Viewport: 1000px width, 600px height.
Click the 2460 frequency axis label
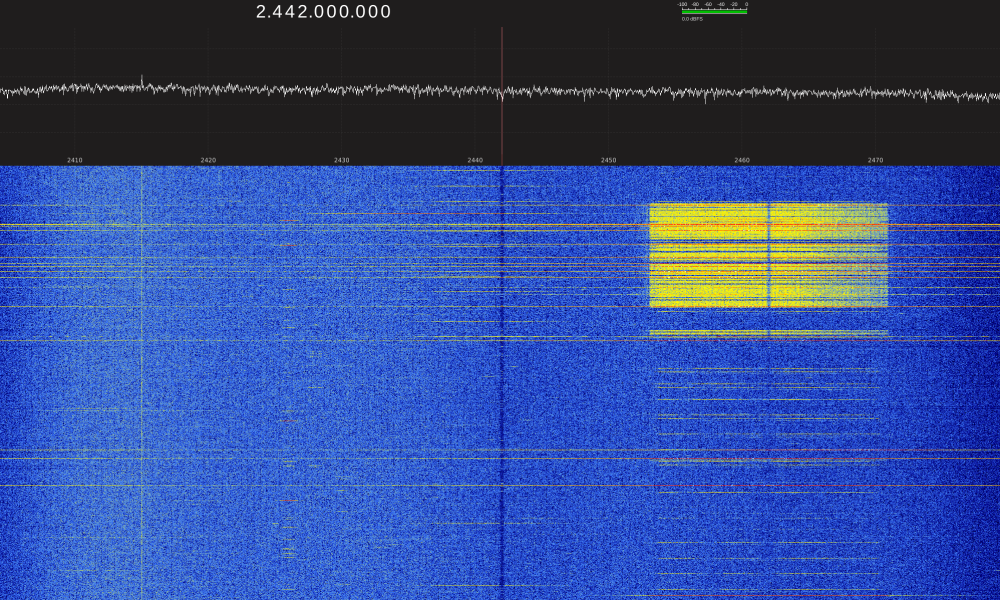(x=742, y=160)
